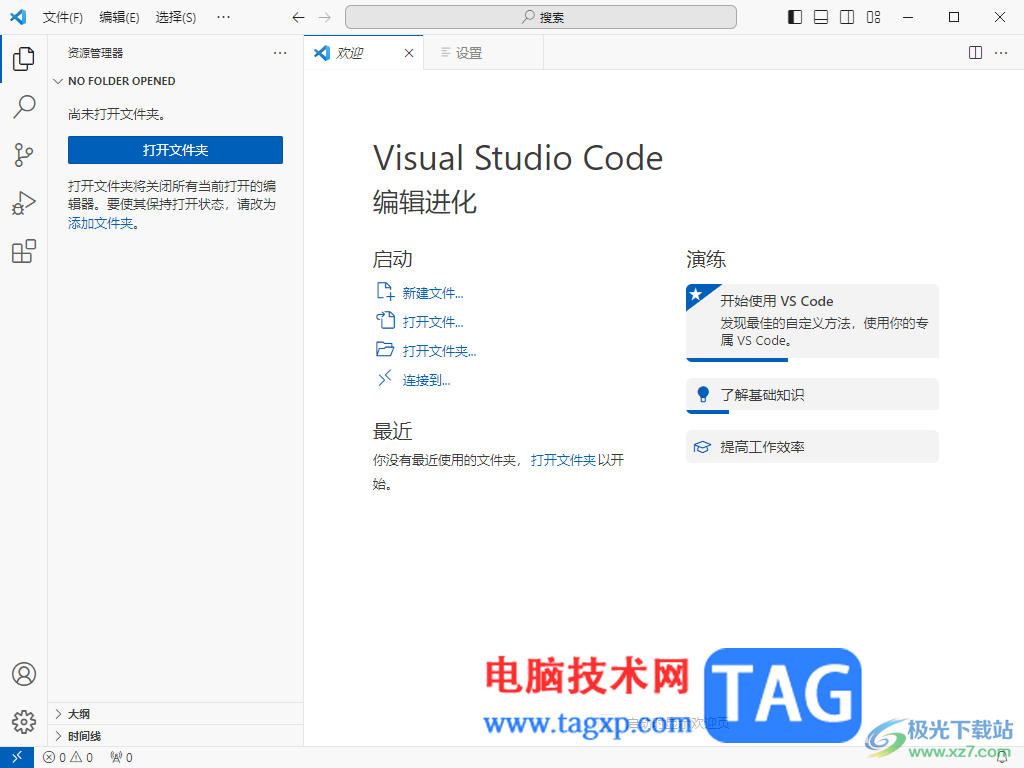1024x768 pixels.
Task: Click the 资源管理器 panel title
Action: point(95,53)
